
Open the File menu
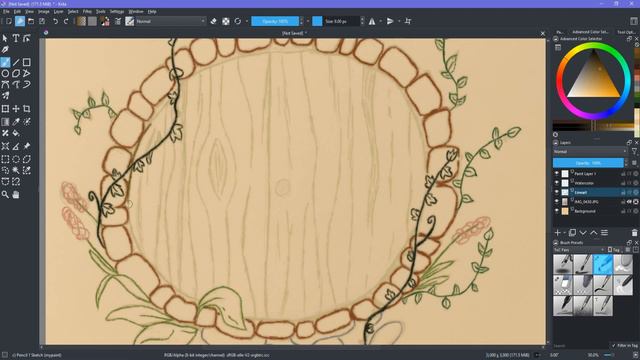click(x=6, y=12)
